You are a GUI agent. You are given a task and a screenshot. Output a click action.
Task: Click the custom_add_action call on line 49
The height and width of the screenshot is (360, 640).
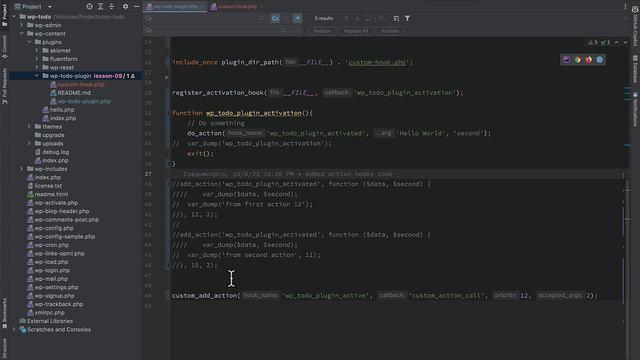tap(204, 296)
